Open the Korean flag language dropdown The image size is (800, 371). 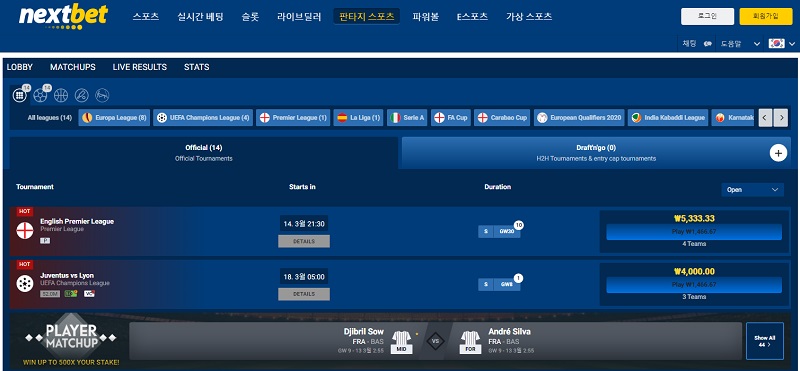coord(782,44)
